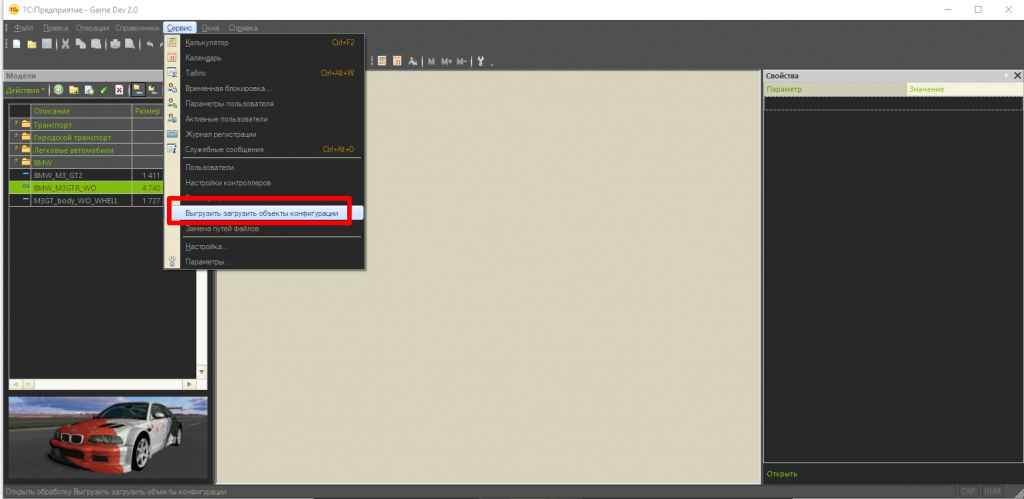This screenshot has width=1024, height=499.
Task: Click the BMW car preview thumbnail
Action: pos(108,438)
